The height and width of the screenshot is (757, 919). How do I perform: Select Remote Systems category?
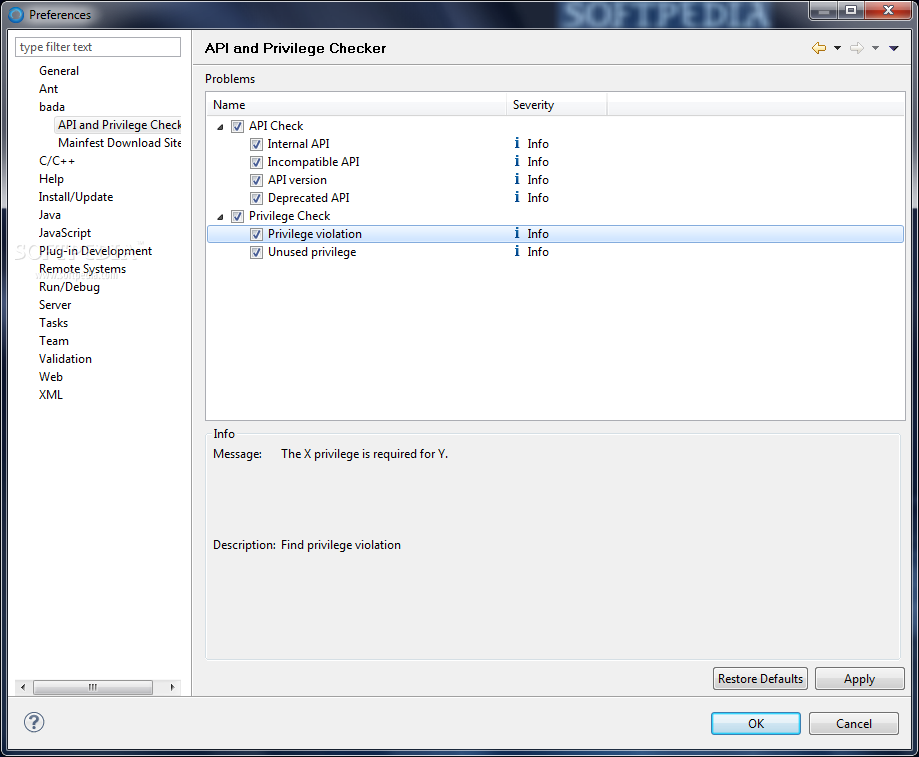83,269
